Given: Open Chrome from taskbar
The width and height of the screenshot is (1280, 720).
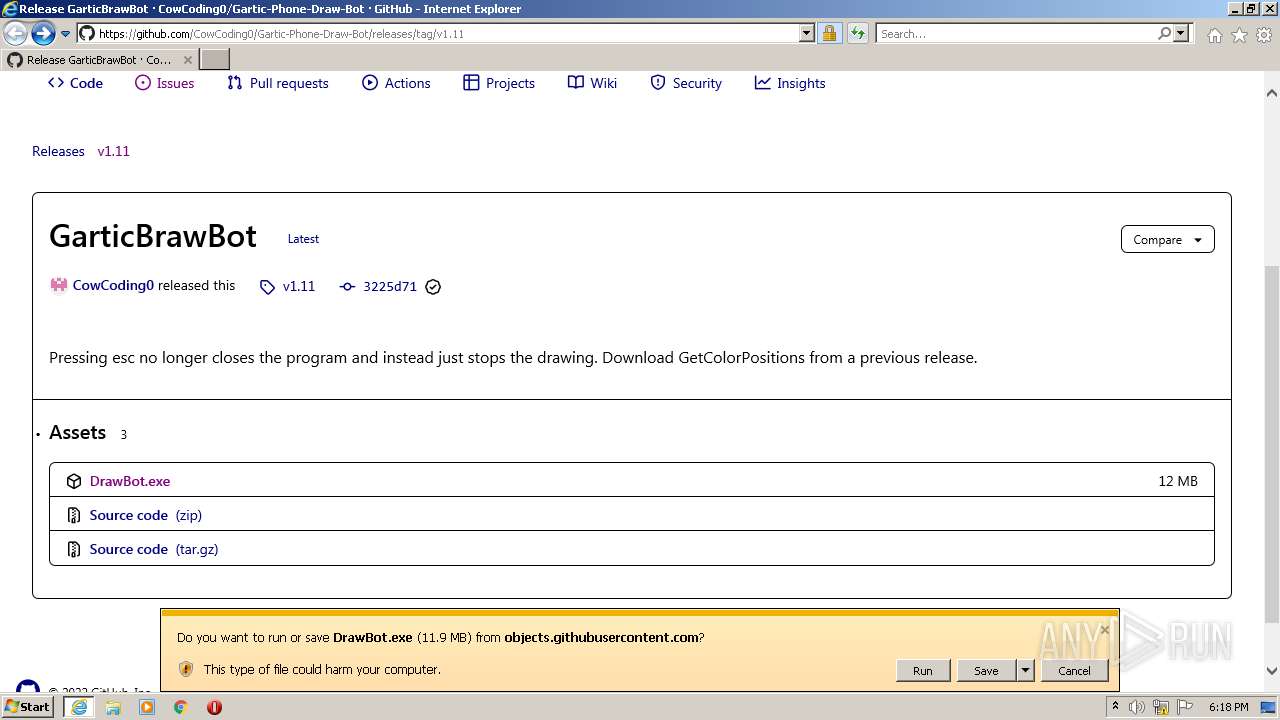Looking at the screenshot, I should (x=181, y=707).
